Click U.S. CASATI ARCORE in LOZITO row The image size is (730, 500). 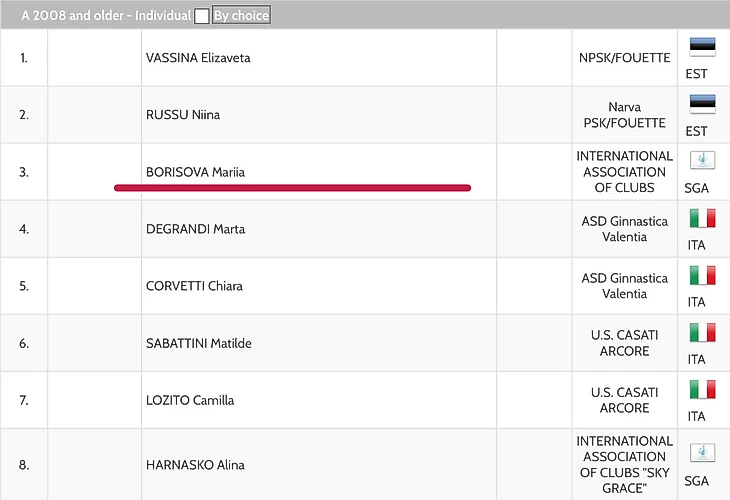(624, 400)
